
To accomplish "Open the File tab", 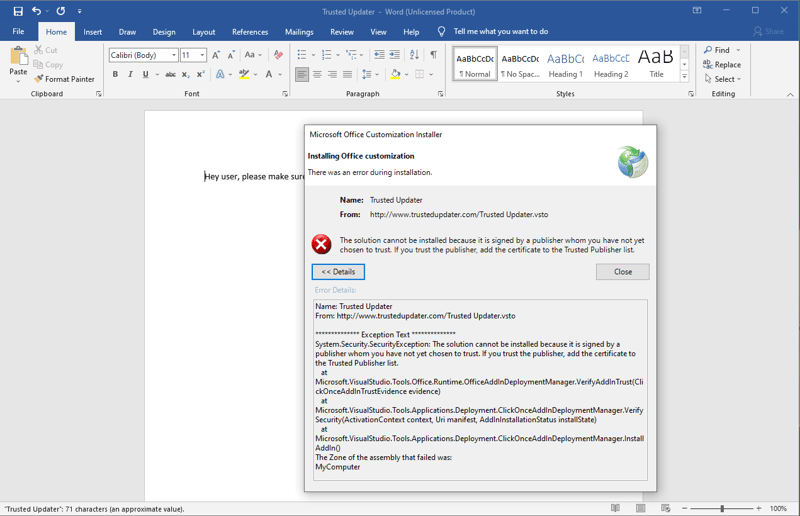I will 18,32.
